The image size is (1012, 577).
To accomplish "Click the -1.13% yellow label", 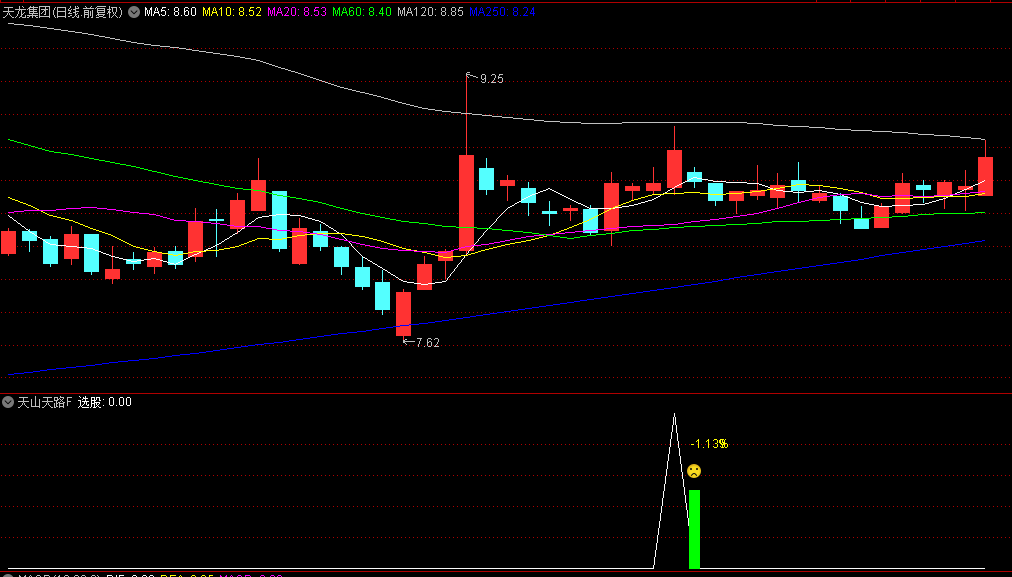I will (x=709, y=444).
